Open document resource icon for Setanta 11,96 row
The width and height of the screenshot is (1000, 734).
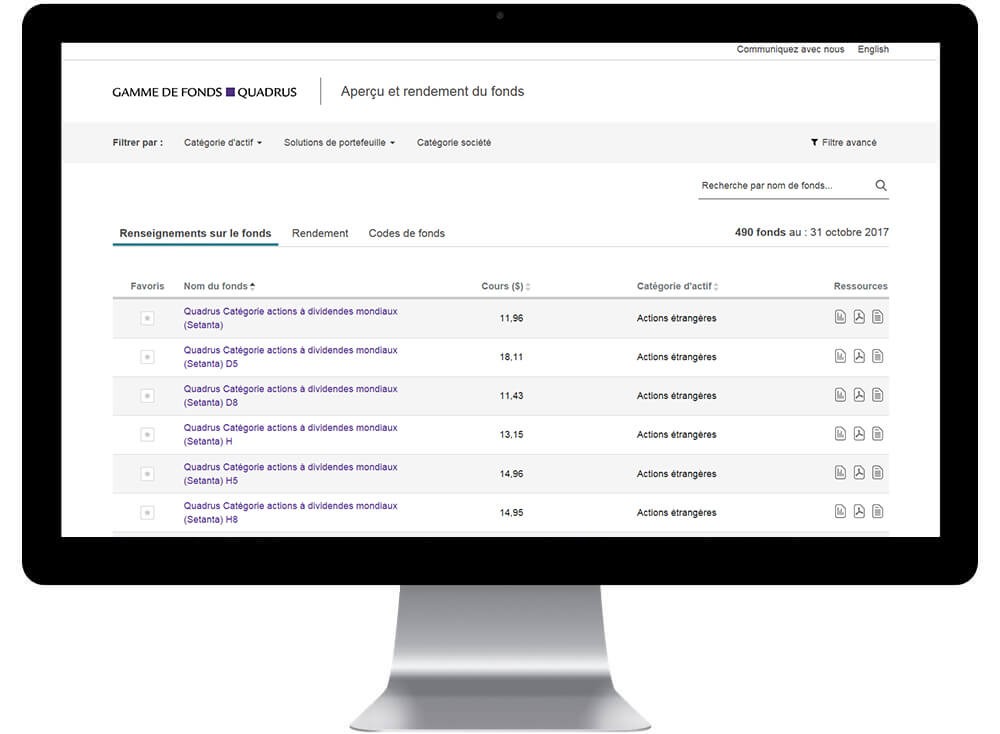878,317
